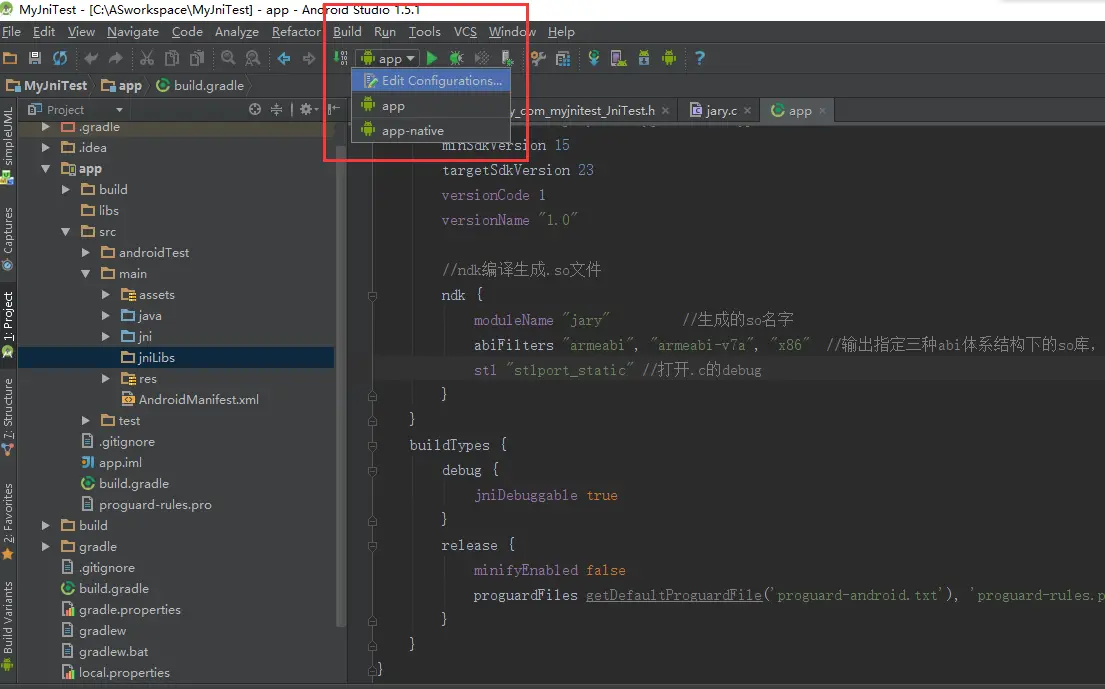Open Project Structure icon in toolbar
The image size is (1105, 689).
pos(563,58)
